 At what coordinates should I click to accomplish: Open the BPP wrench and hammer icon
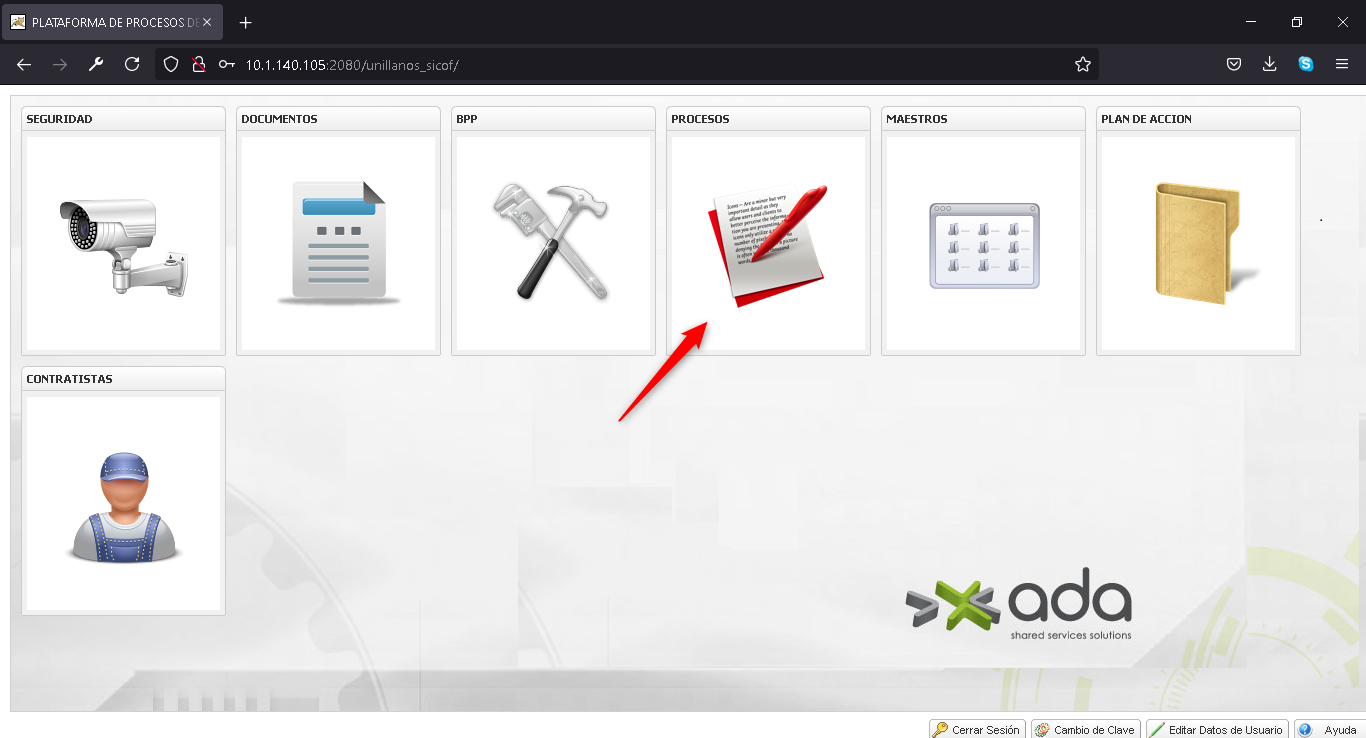point(551,241)
